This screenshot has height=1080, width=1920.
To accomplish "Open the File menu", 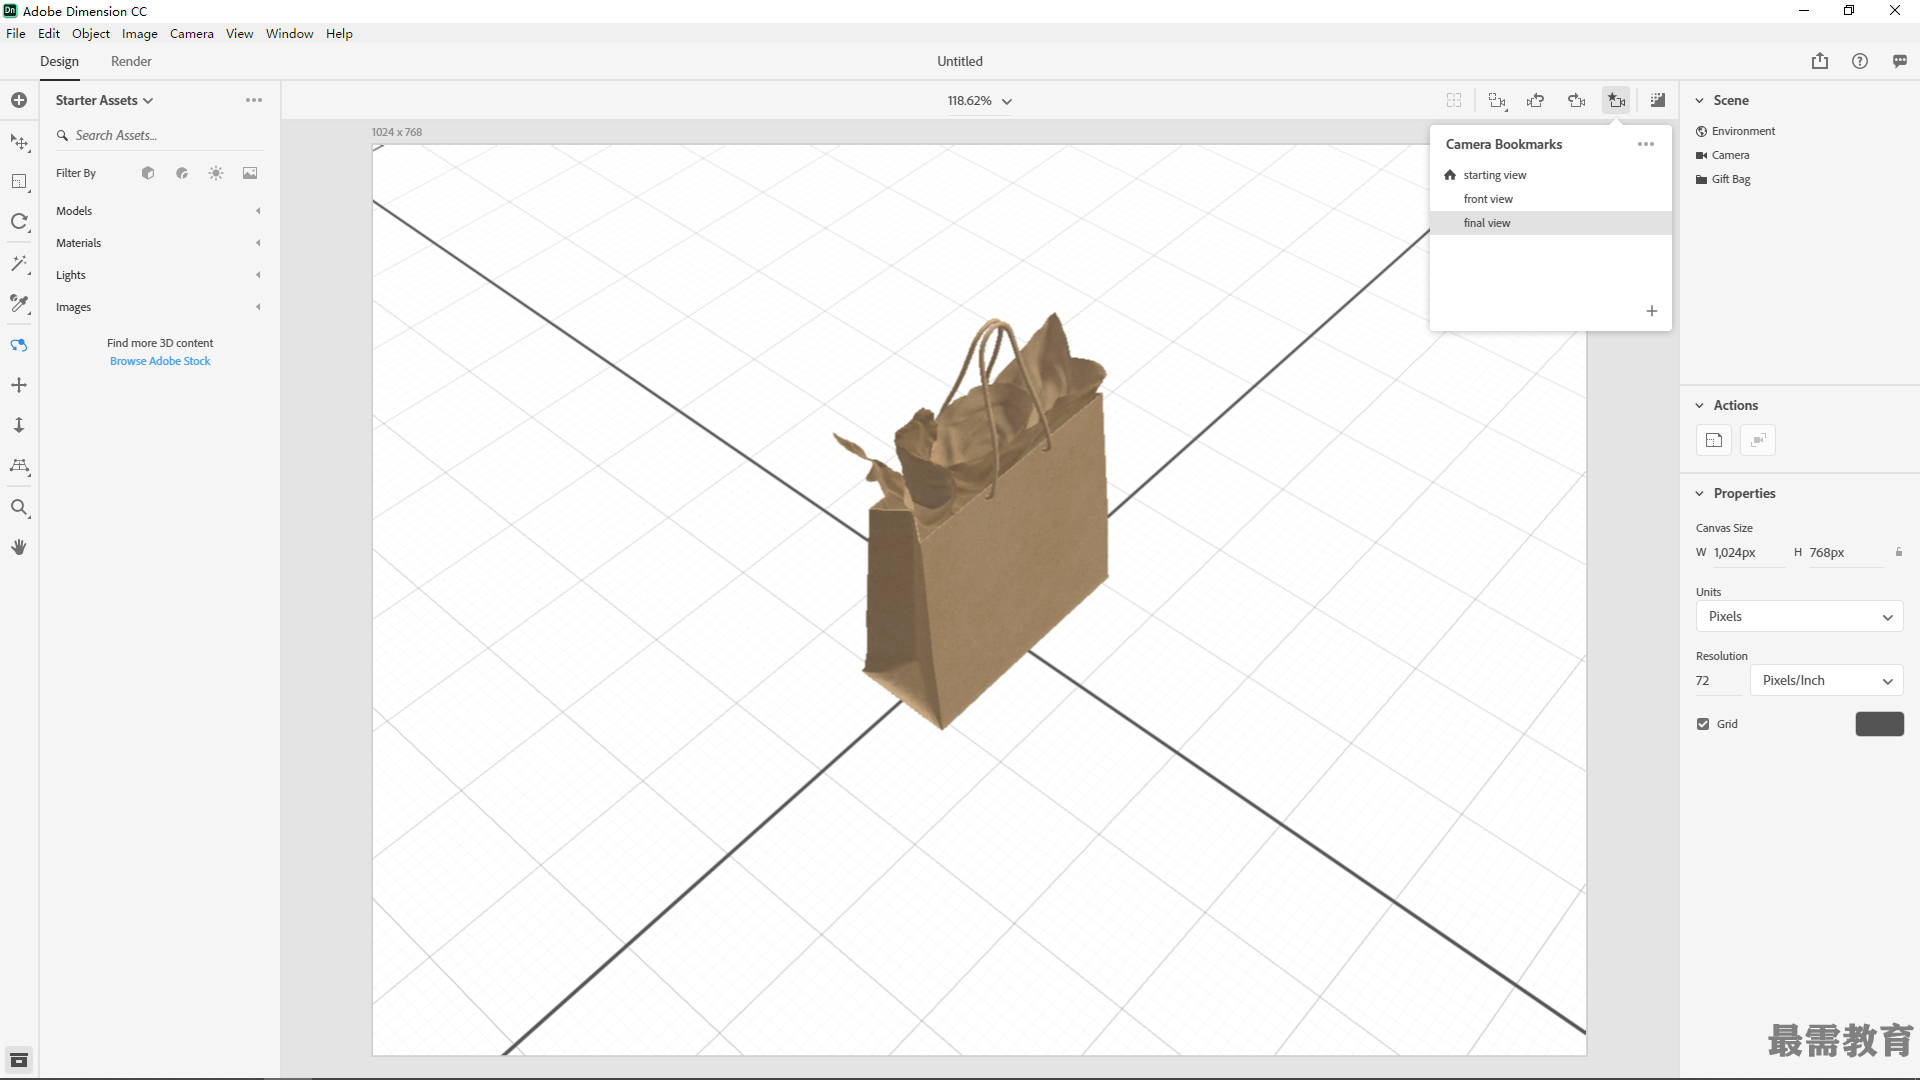I will pos(16,33).
